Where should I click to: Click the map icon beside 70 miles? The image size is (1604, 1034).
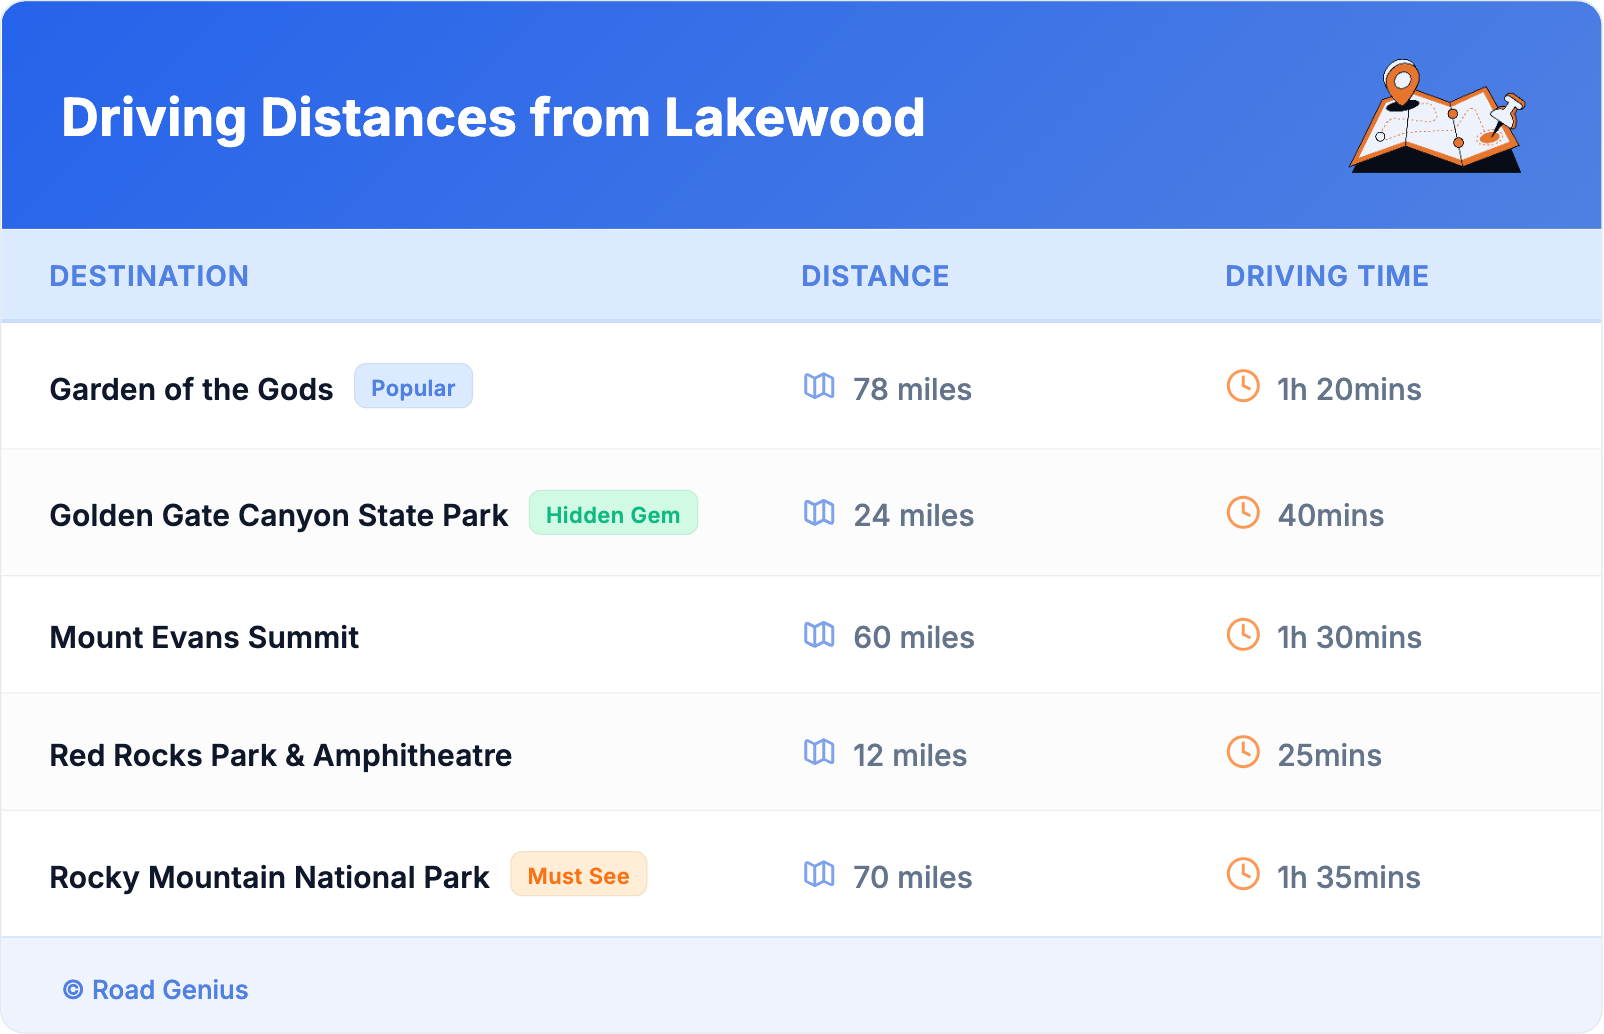pos(819,874)
